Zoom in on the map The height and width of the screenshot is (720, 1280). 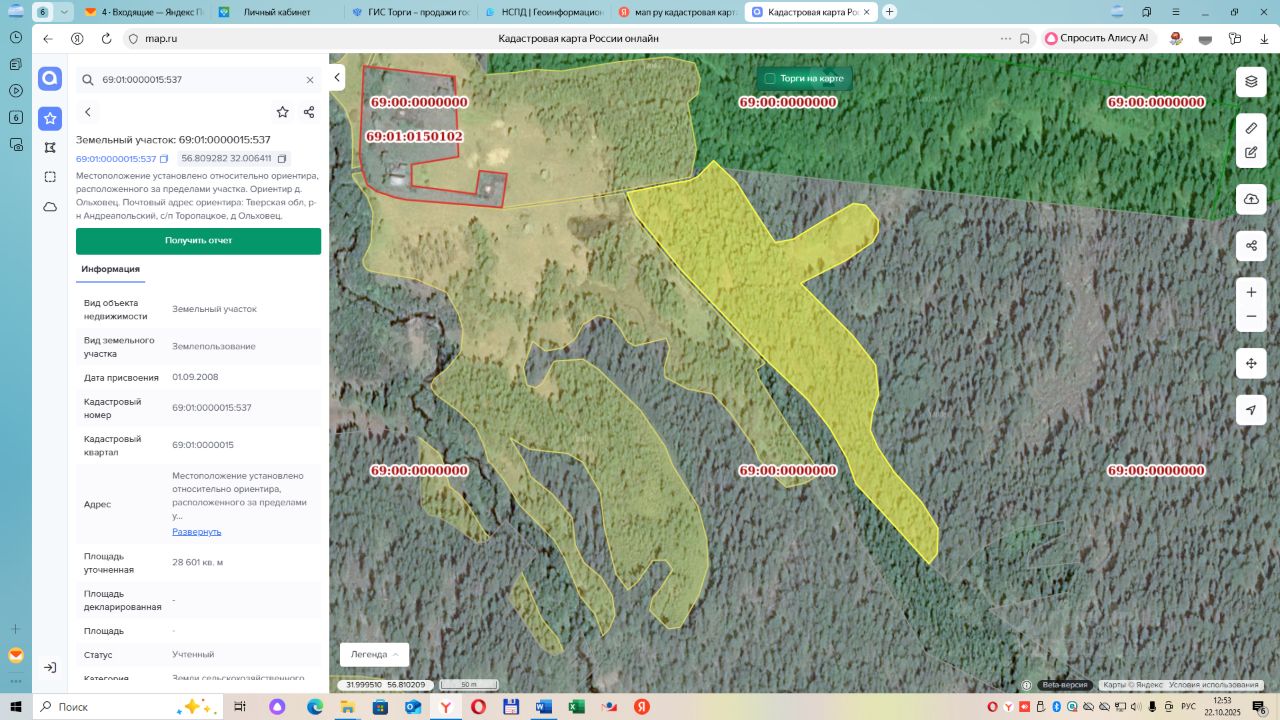(x=1251, y=292)
